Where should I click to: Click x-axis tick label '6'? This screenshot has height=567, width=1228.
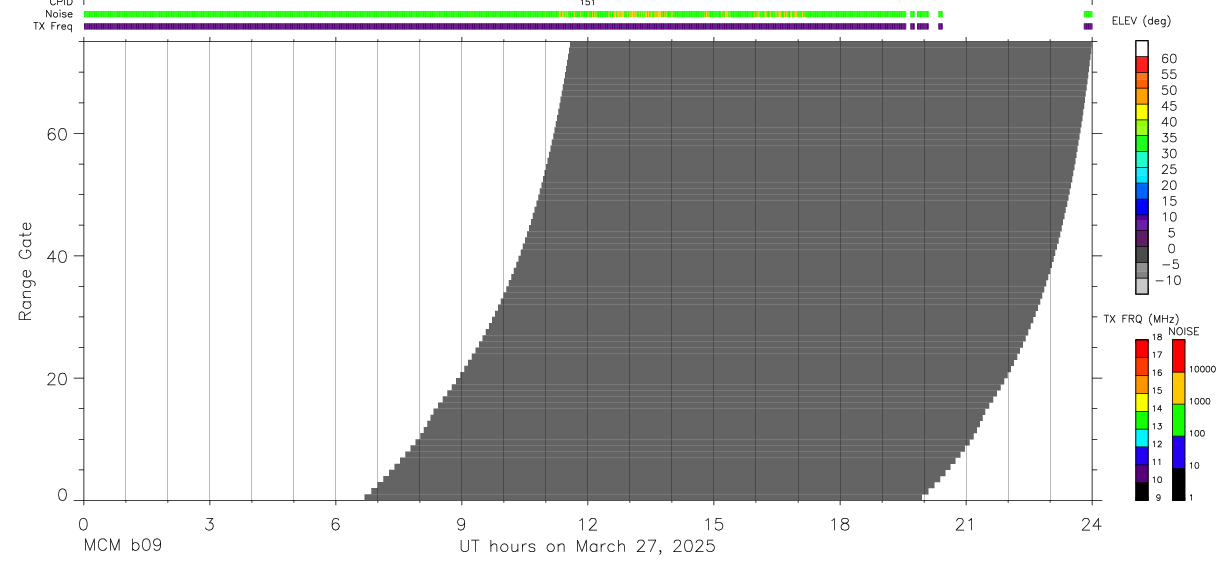click(335, 524)
